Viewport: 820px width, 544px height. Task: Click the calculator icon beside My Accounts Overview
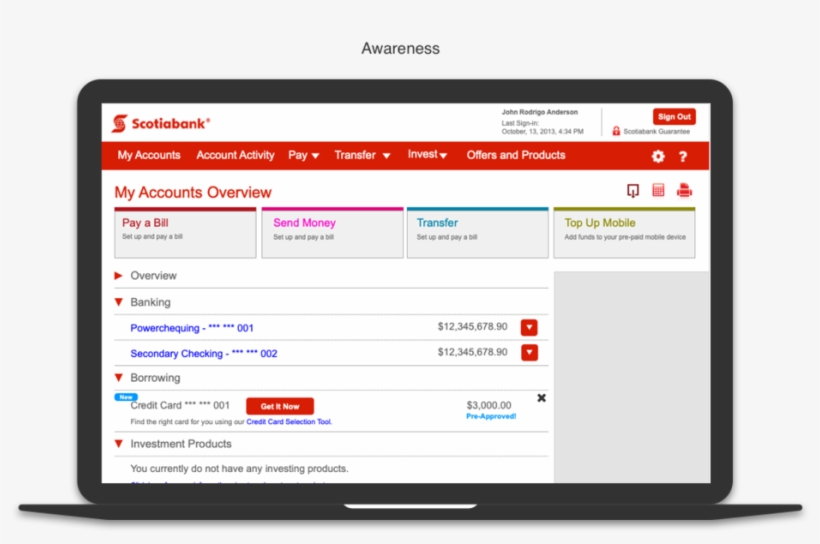click(x=658, y=190)
